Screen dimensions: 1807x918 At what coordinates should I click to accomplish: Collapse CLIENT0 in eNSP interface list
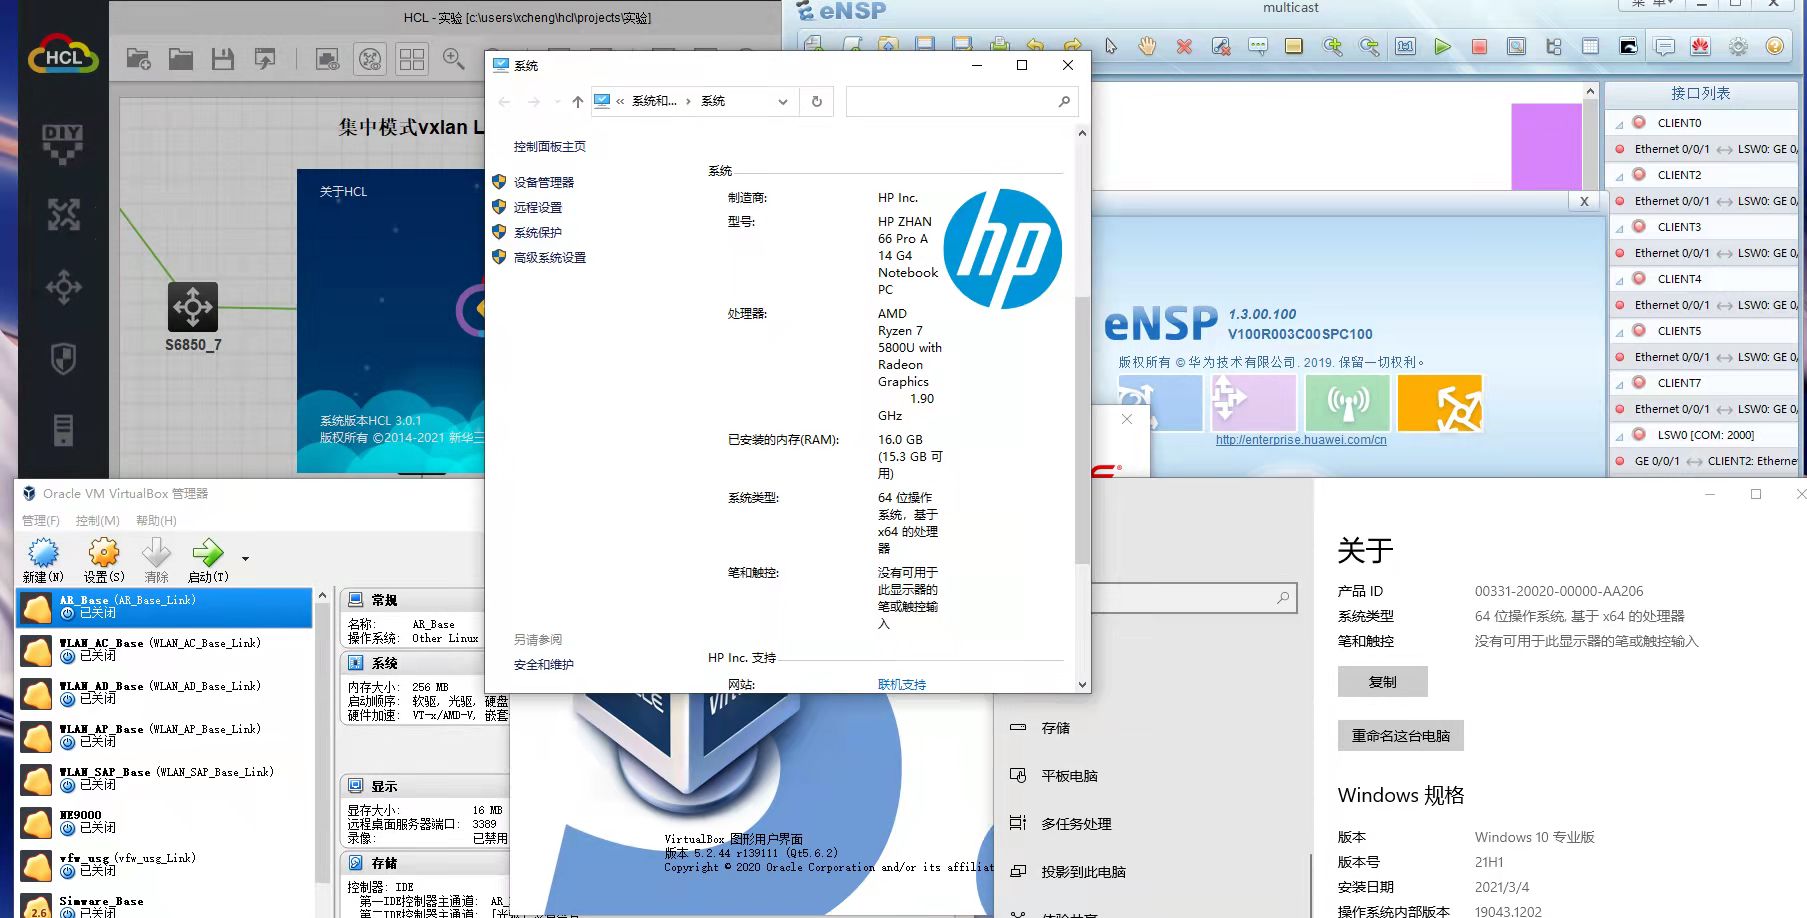1619,125
